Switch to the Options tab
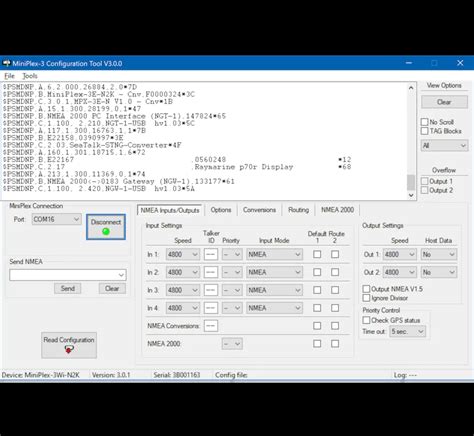The image size is (474, 436). 221,210
